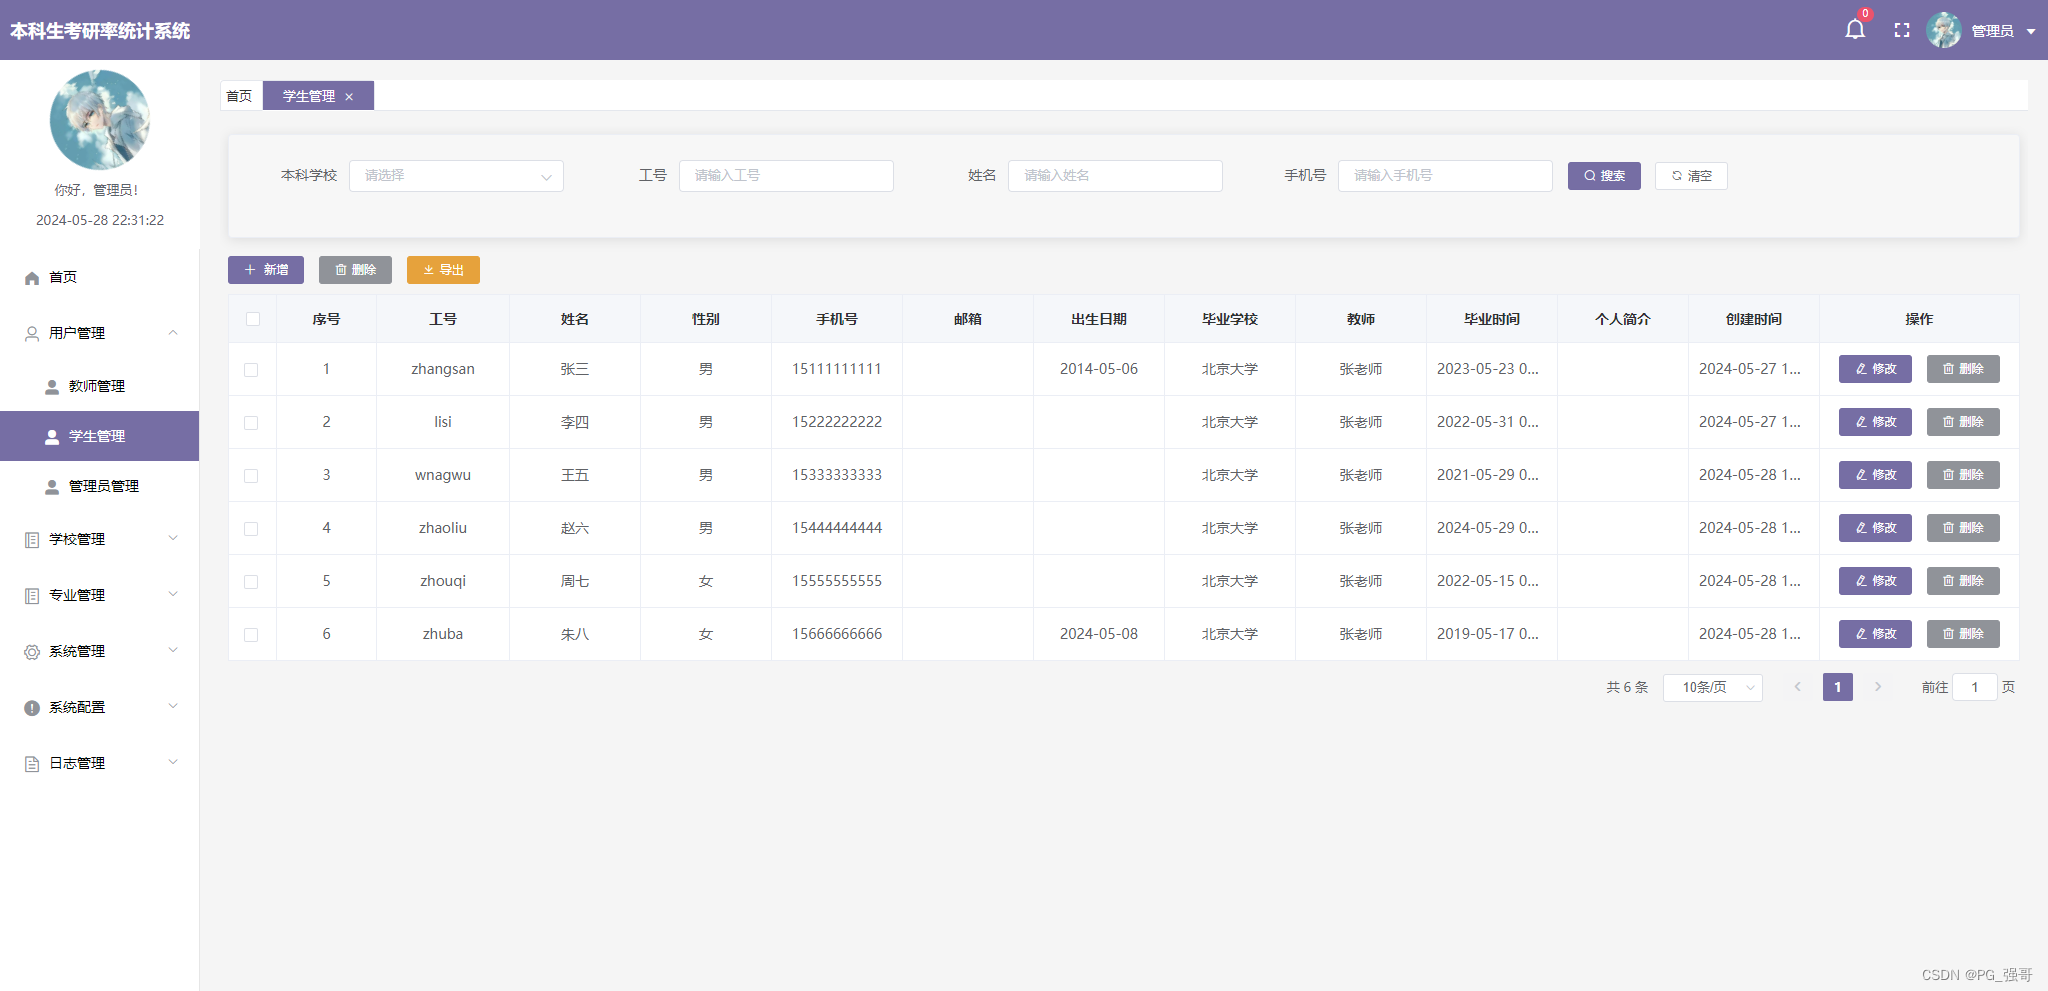Click the 清空 reset button
The image size is (2048, 991).
click(1691, 176)
